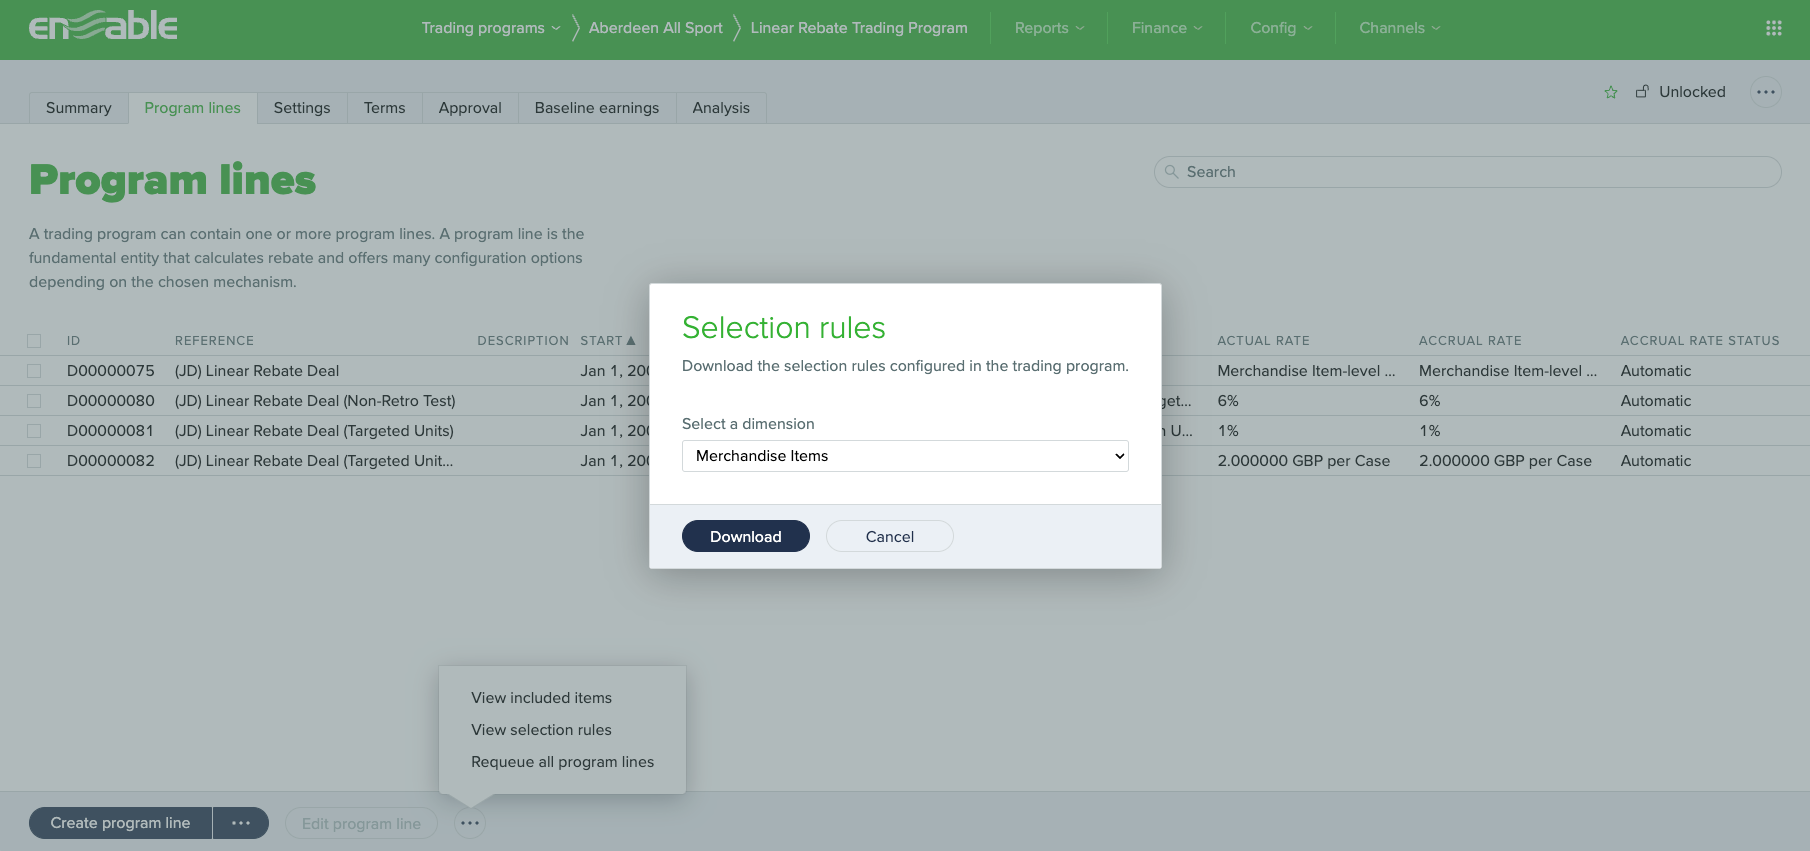Click reference (JD) Linear Rebate Deal (Non-Retro Test)

point(315,401)
